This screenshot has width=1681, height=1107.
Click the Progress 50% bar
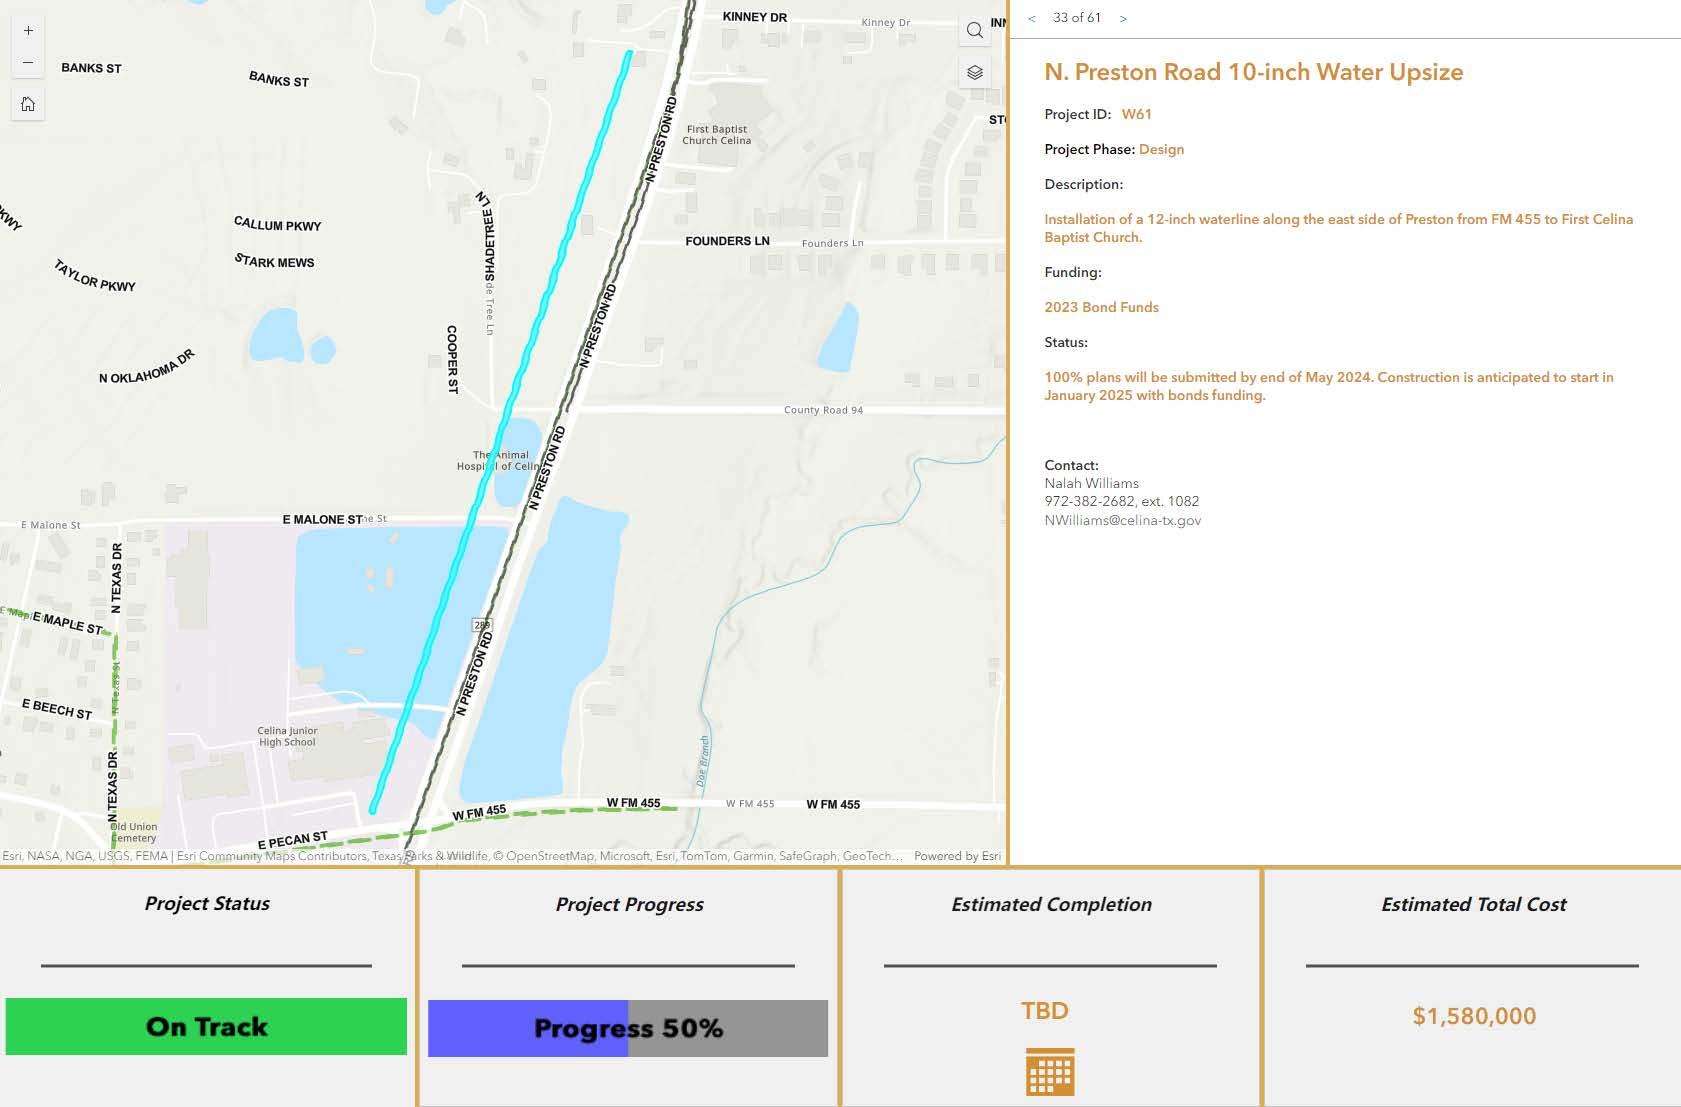[x=628, y=1028]
